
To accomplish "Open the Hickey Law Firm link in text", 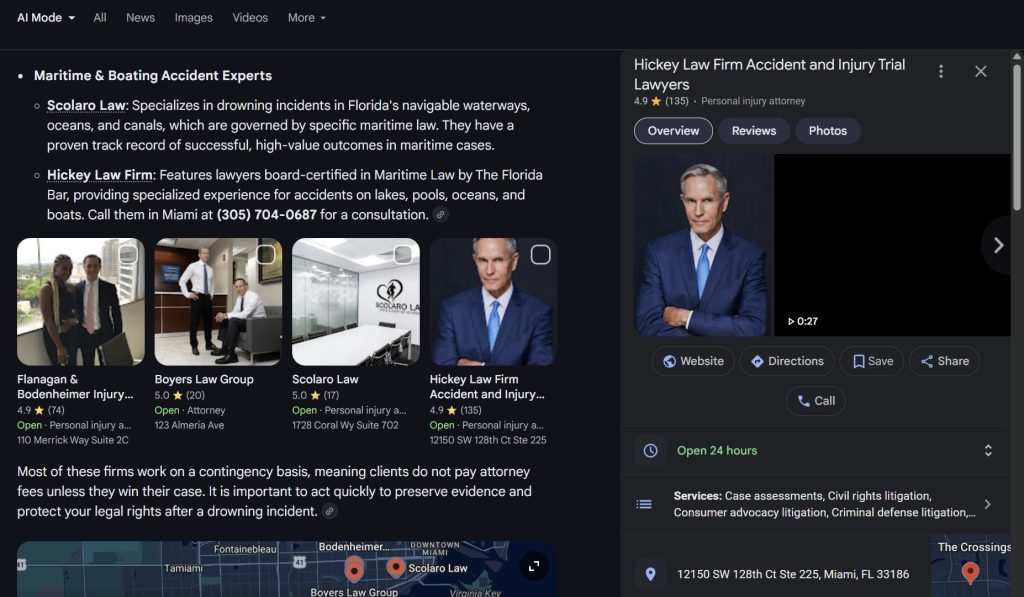I will 100,175.
